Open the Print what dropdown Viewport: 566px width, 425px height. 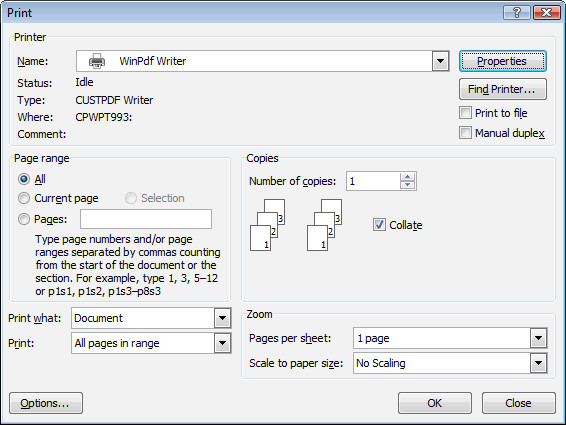222,318
